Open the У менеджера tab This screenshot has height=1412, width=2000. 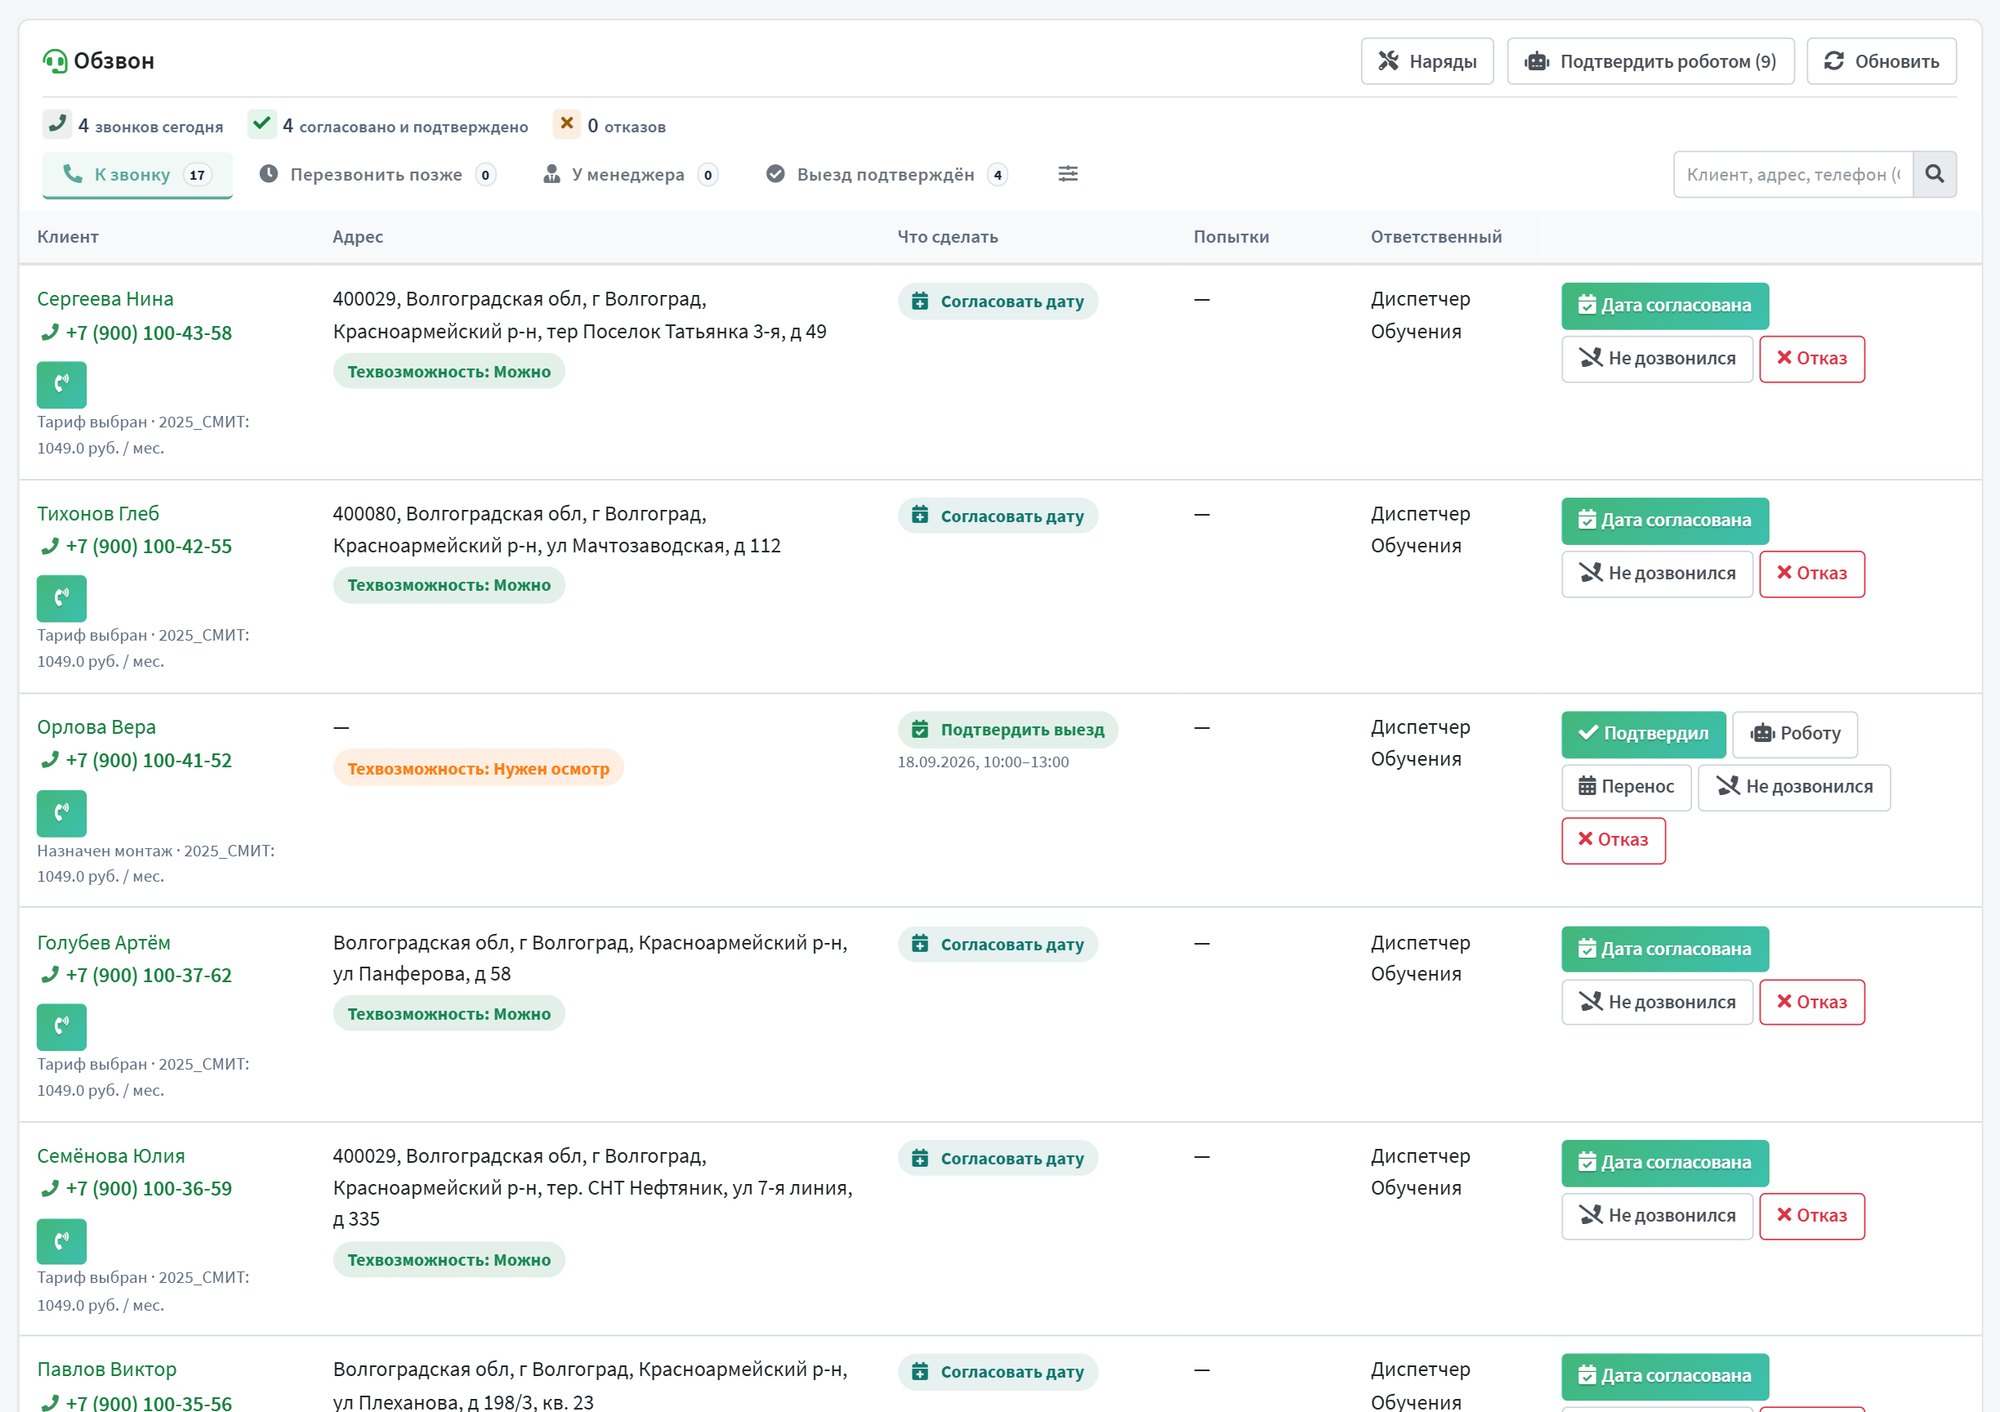pyautogui.click(x=630, y=175)
